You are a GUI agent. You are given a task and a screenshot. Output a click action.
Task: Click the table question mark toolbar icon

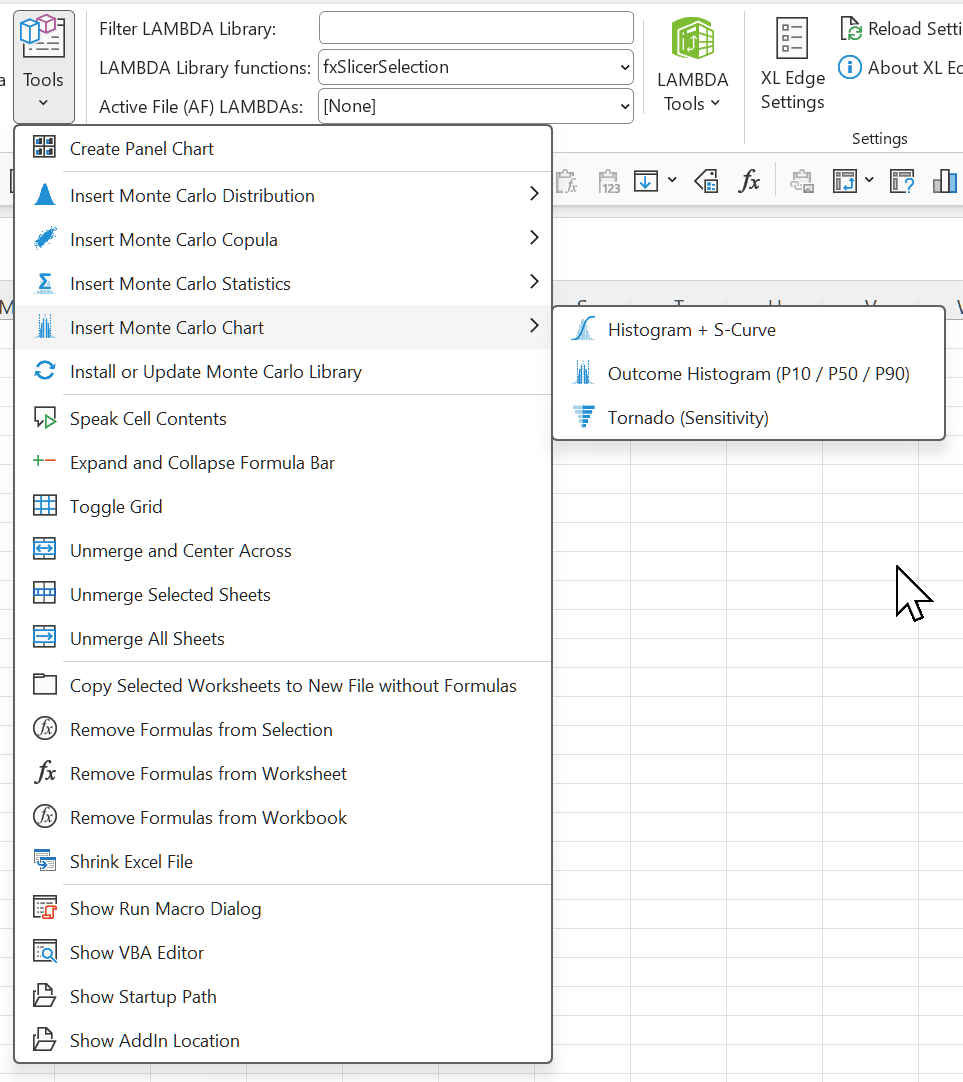pos(902,181)
